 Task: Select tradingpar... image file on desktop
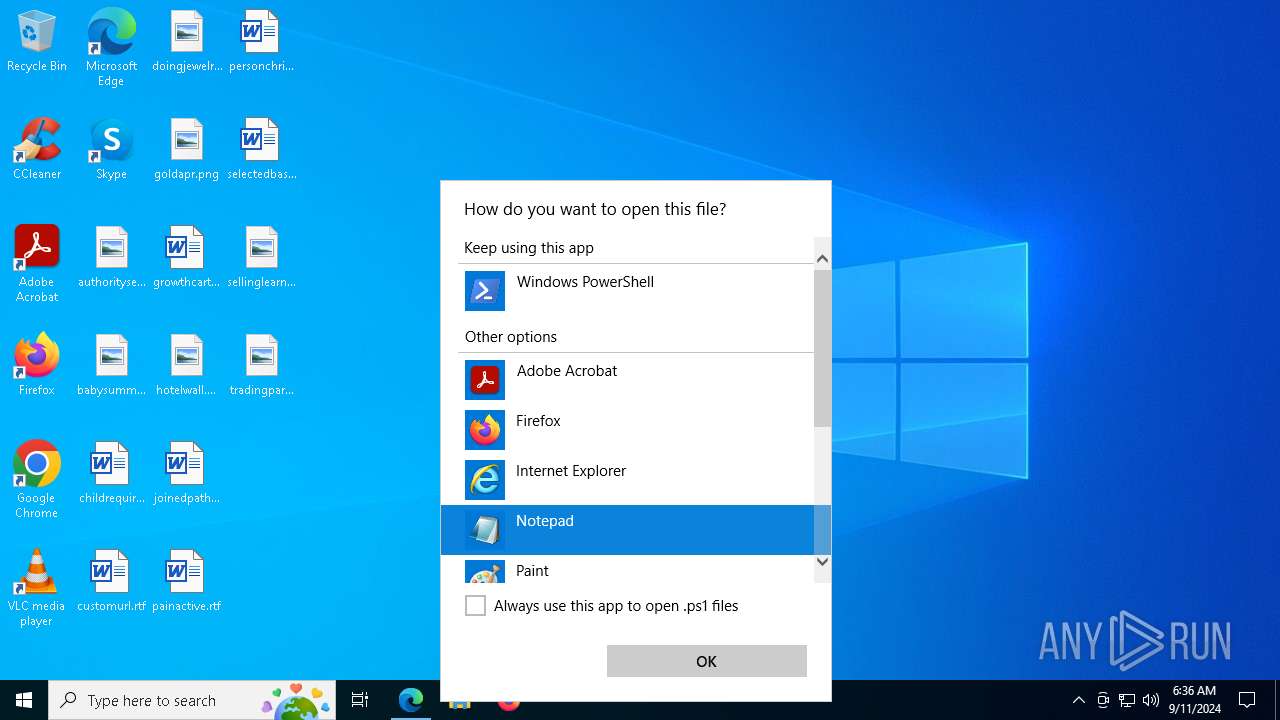click(x=261, y=365)
